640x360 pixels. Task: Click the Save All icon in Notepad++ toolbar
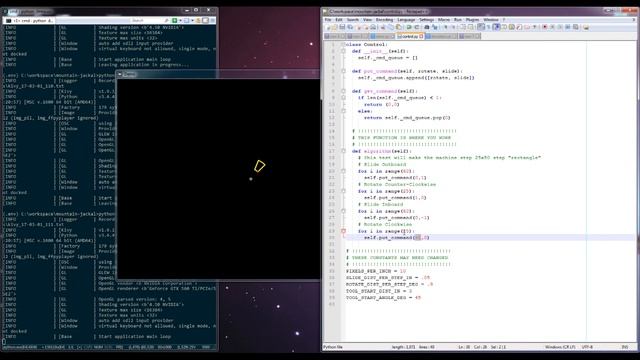pyautogui.click(x=350, y=27)
